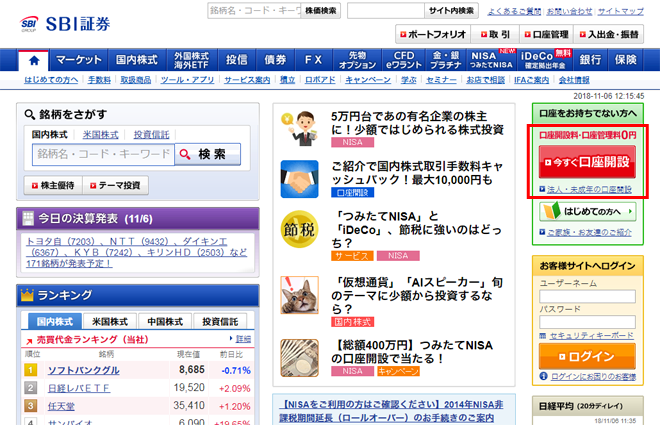Select 投資信託 in search panel

[152, 135]
